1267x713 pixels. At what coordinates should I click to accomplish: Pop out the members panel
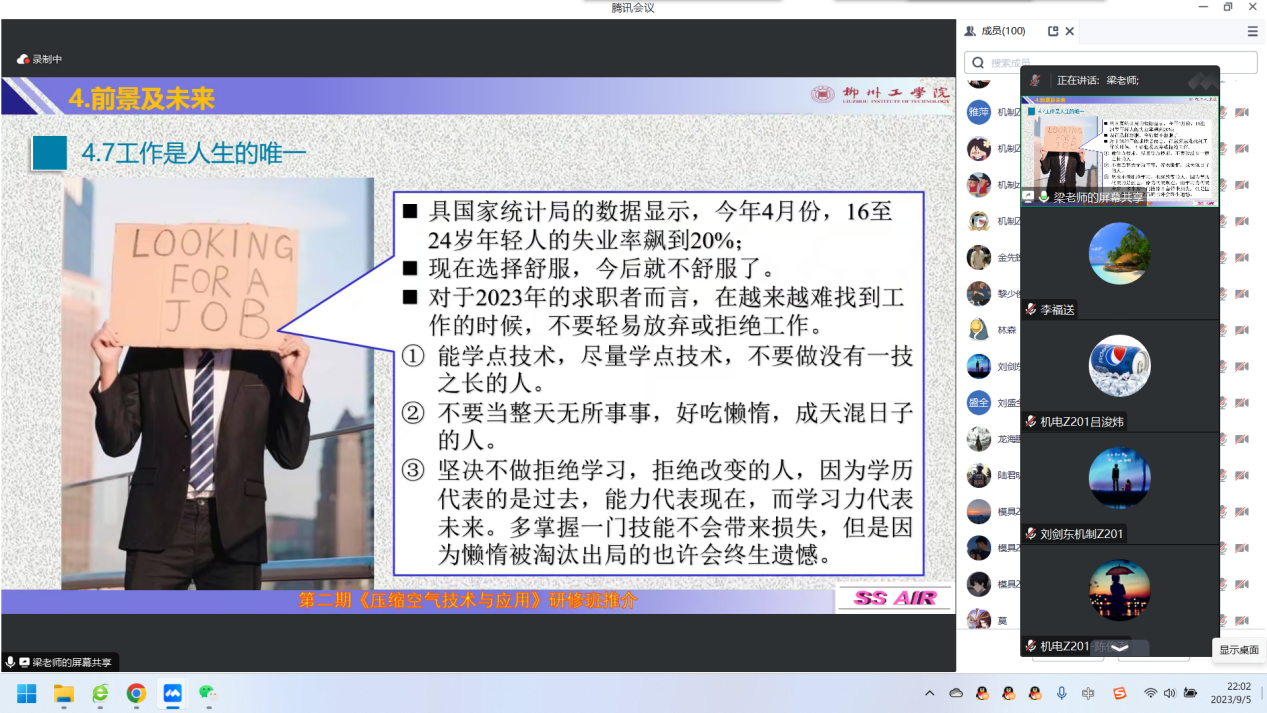[1053, 31]
